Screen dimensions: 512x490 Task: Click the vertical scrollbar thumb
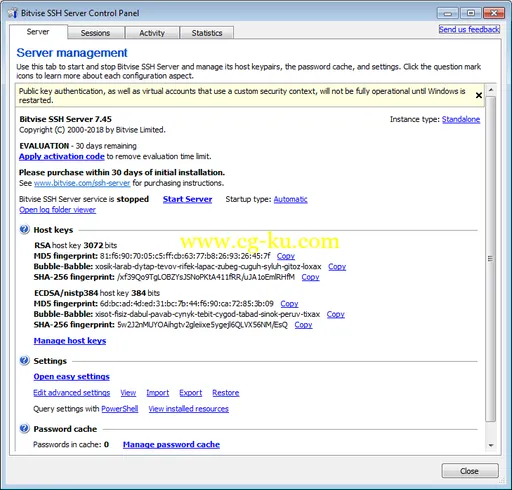coord(491,259)
